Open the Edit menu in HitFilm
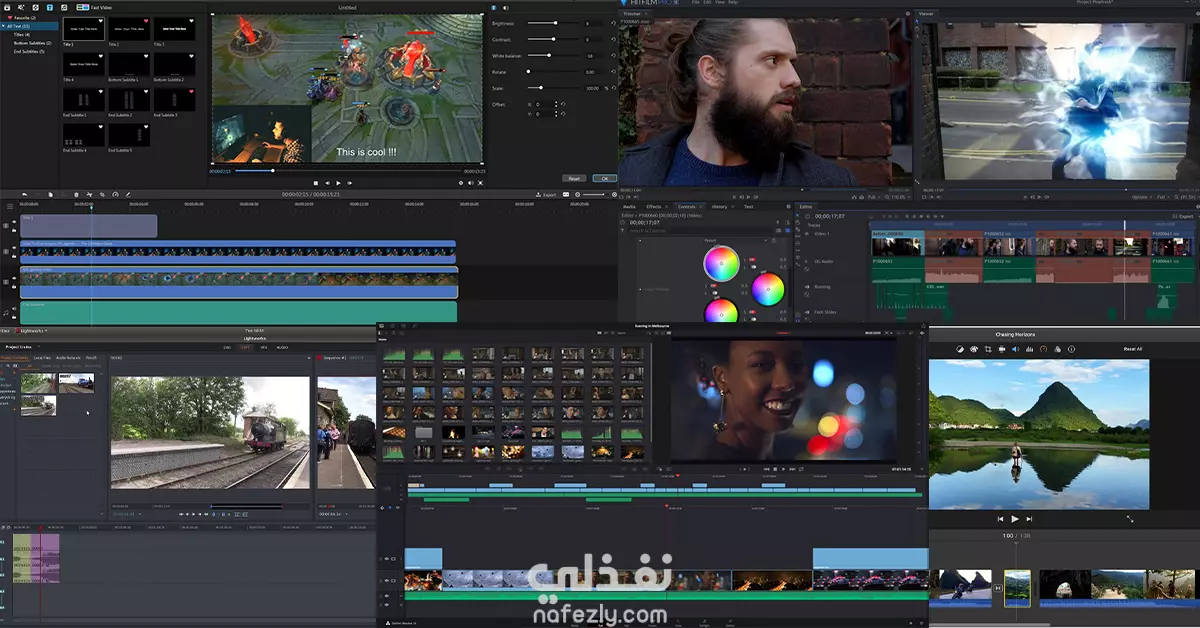The height and width of the screenshot is (628, 1200). pyautogui.click(x=707, y=2)
